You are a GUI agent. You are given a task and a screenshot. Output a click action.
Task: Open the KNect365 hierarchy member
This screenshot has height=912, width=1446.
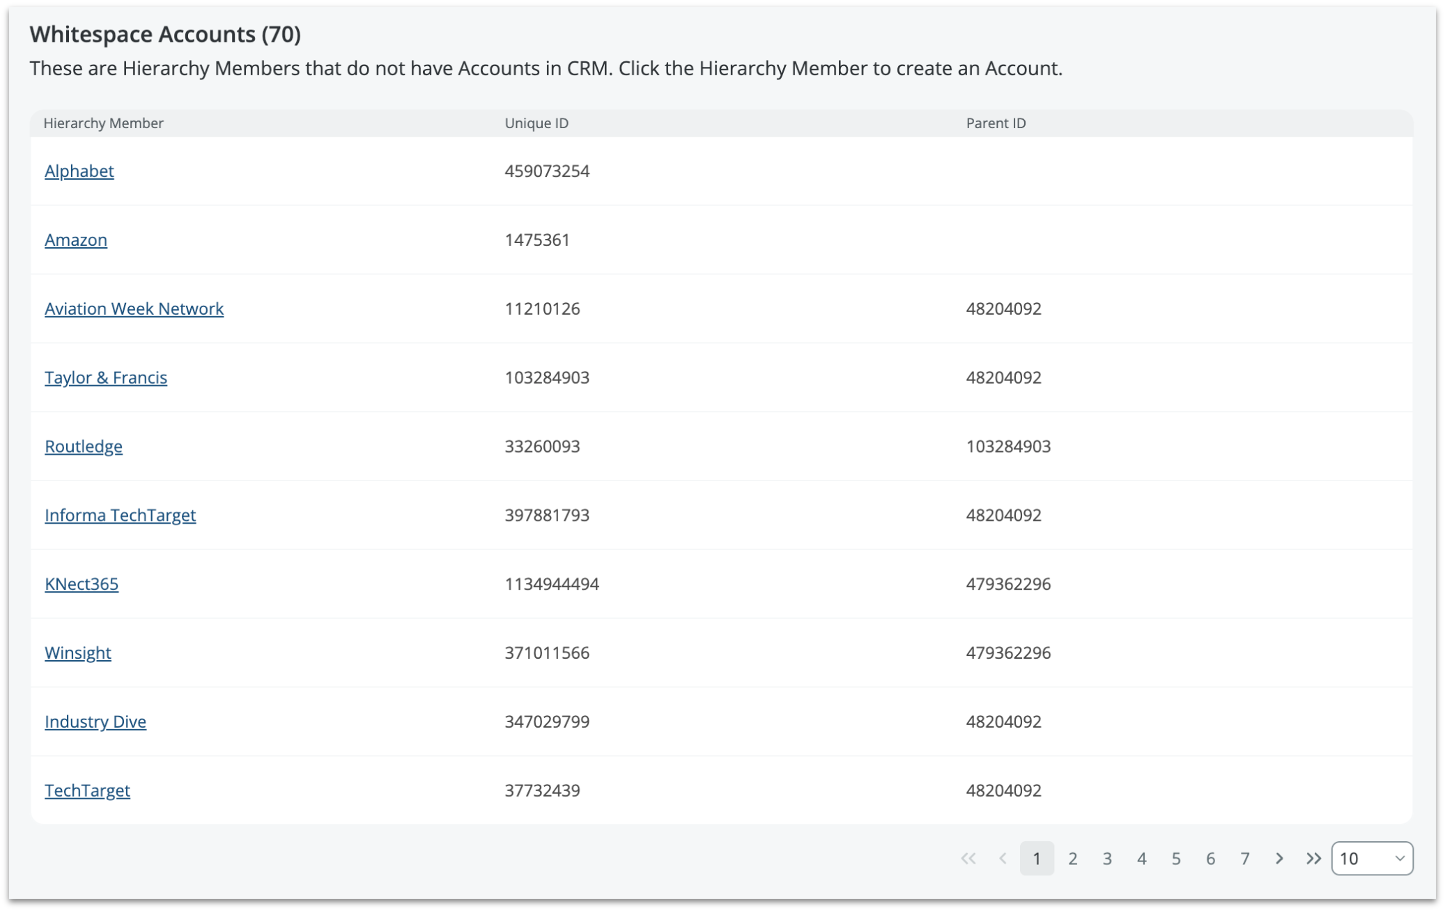[82, 584]
